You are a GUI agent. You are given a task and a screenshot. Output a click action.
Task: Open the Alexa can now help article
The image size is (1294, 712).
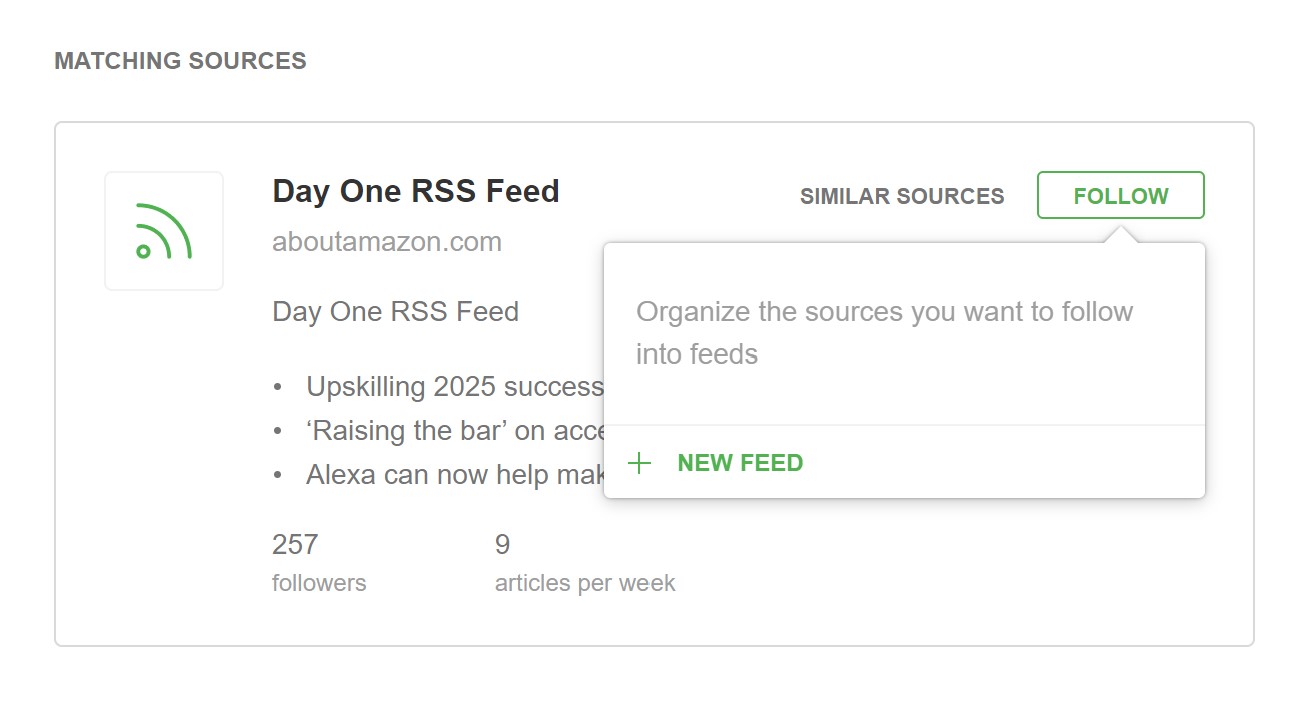pos(454,474)
